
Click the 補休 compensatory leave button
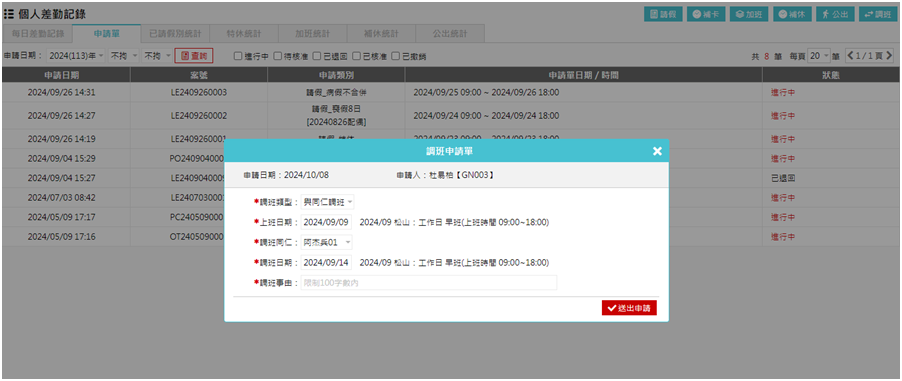[792, 14]
